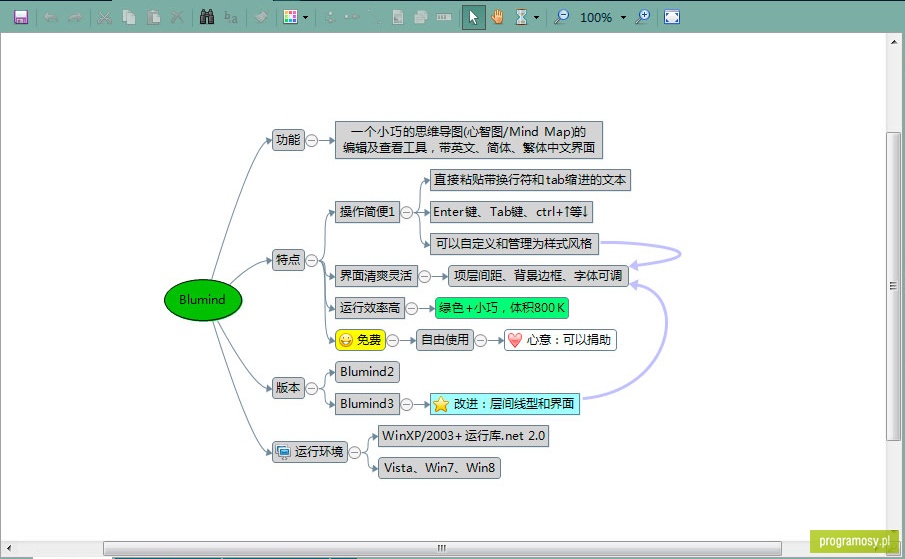Click the Undo arrow icon
Screen dimensions: 905x559
coord(51,17)
